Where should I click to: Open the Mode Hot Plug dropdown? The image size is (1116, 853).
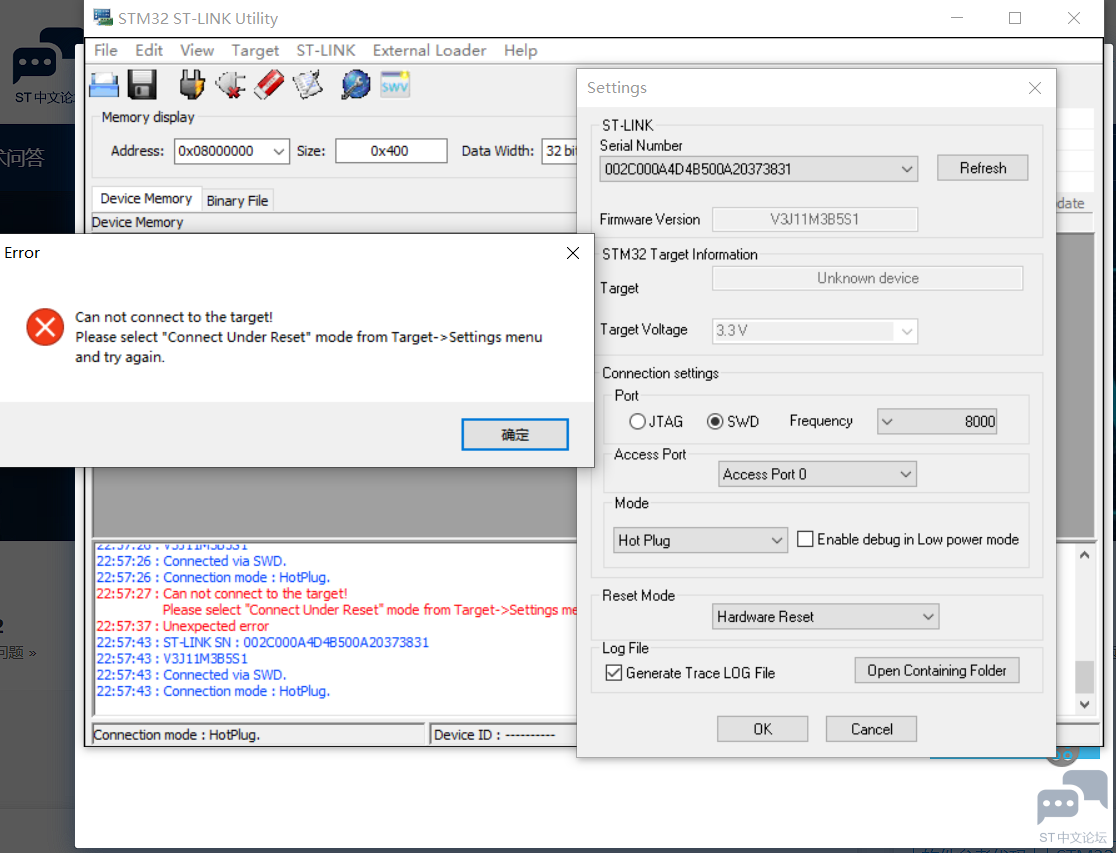[777, 540]
